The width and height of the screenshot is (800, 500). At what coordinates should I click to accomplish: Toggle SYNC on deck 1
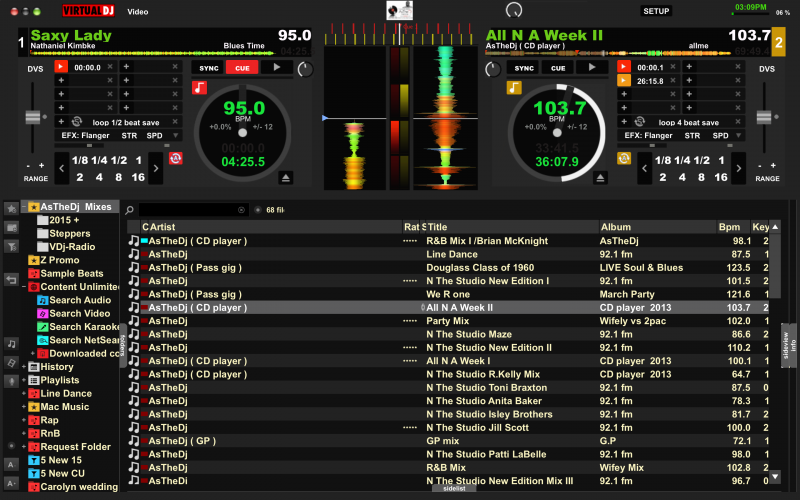point(209,68)
